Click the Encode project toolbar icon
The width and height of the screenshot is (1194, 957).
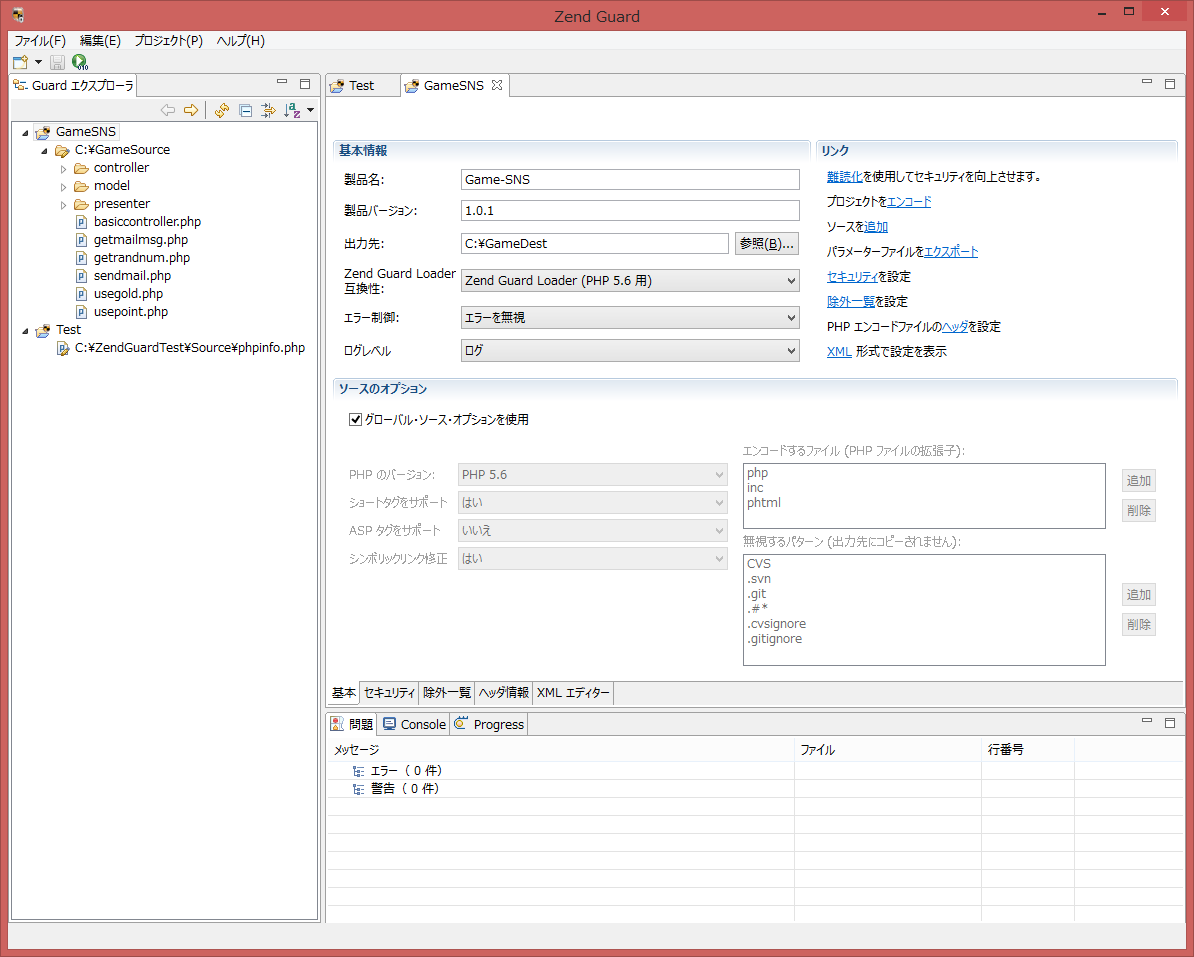80,62
